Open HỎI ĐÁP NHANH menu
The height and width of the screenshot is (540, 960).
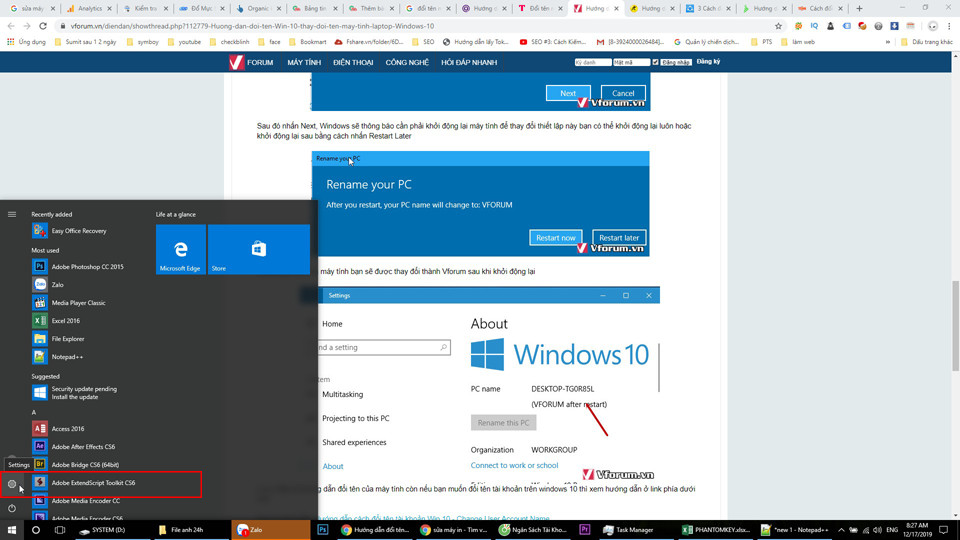point(469,62)
